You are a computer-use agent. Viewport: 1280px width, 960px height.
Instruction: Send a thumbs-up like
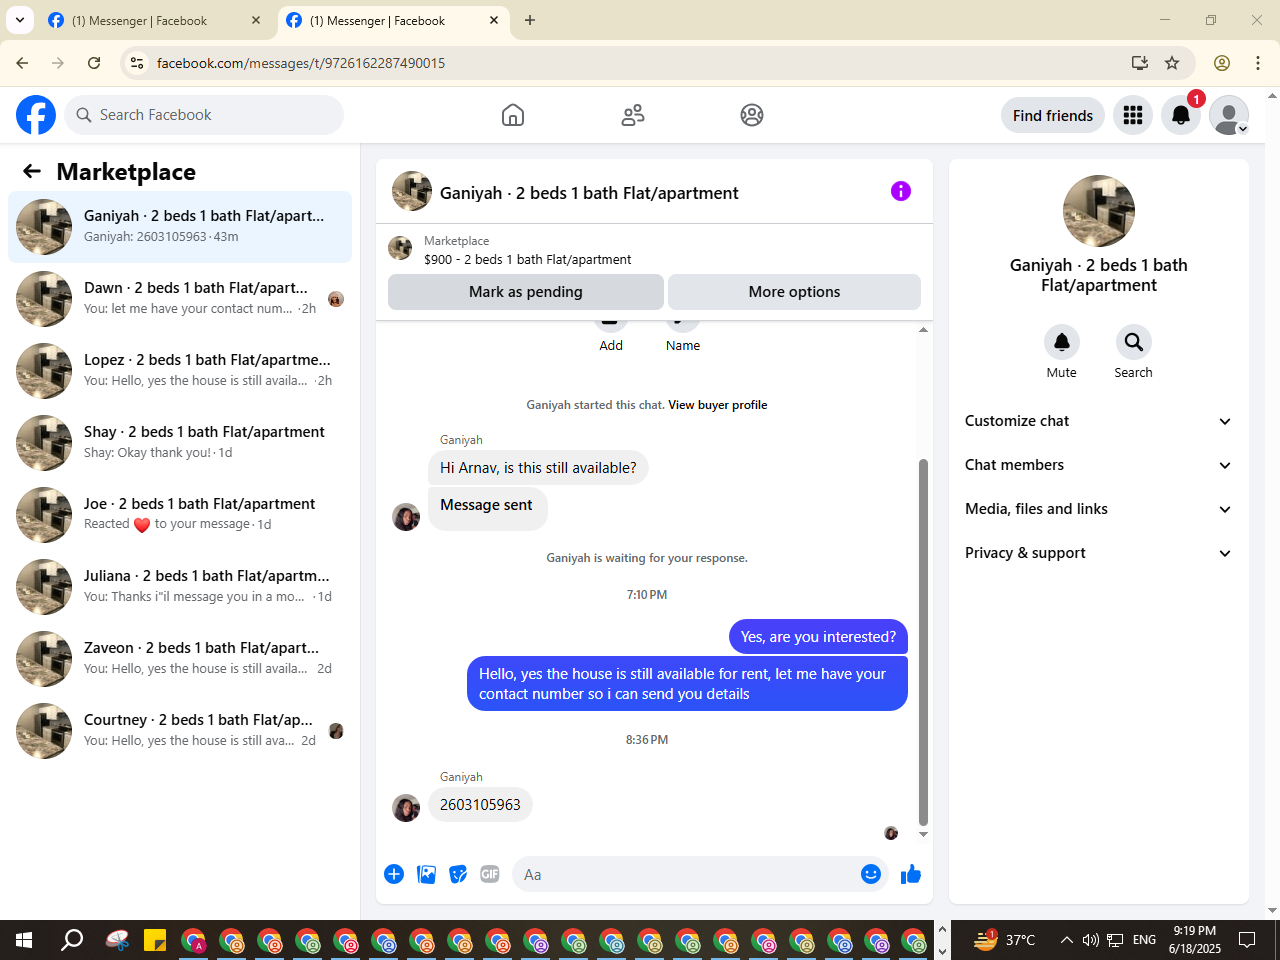coord(911,874)
